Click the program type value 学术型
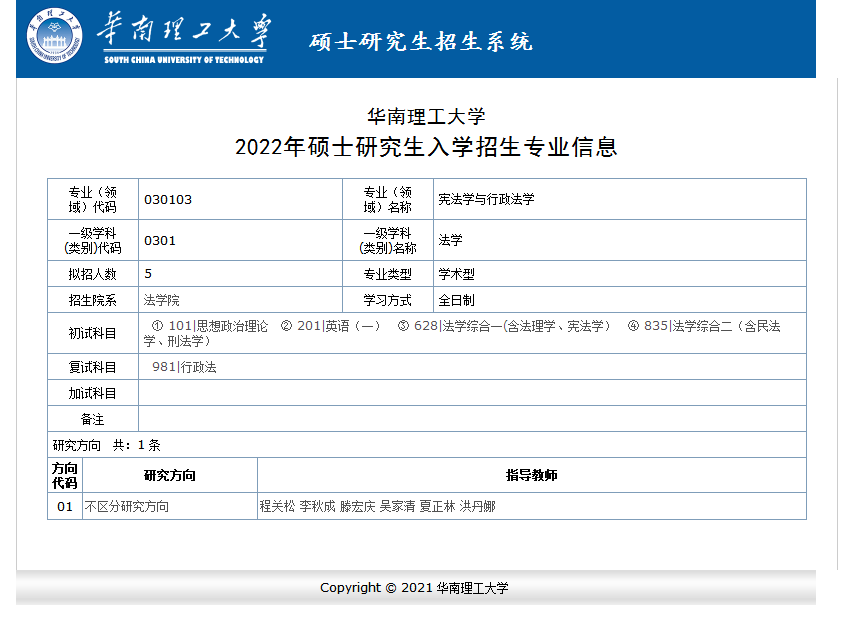 pyautogui.click(x=456, y=274)
